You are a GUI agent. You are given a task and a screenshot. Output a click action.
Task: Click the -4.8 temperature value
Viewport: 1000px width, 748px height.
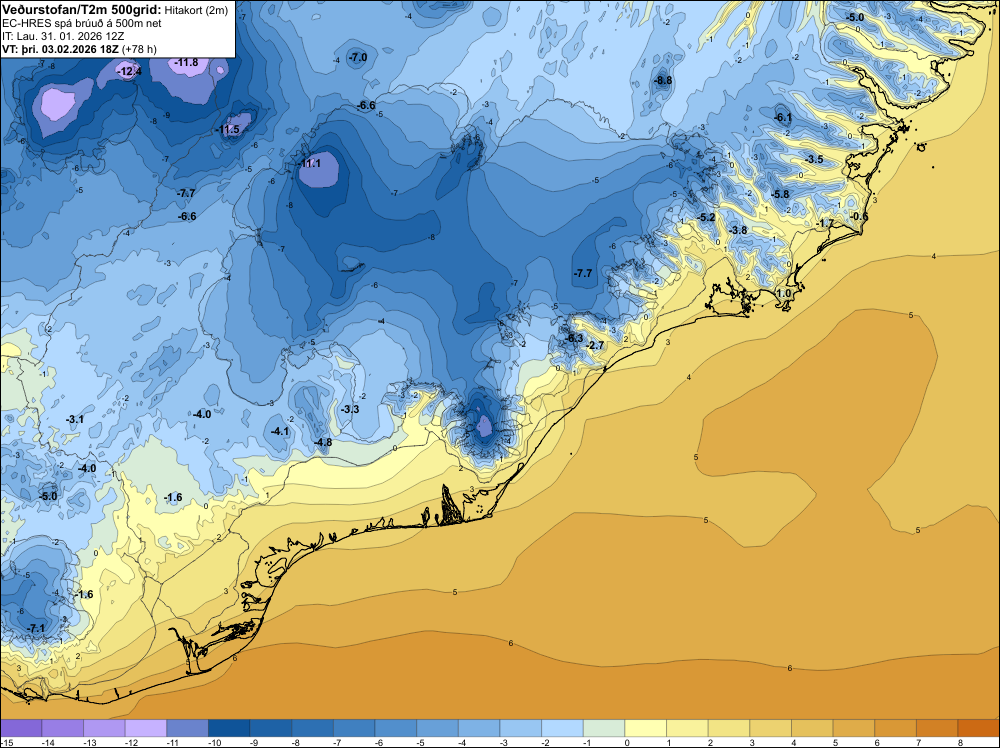323,443
